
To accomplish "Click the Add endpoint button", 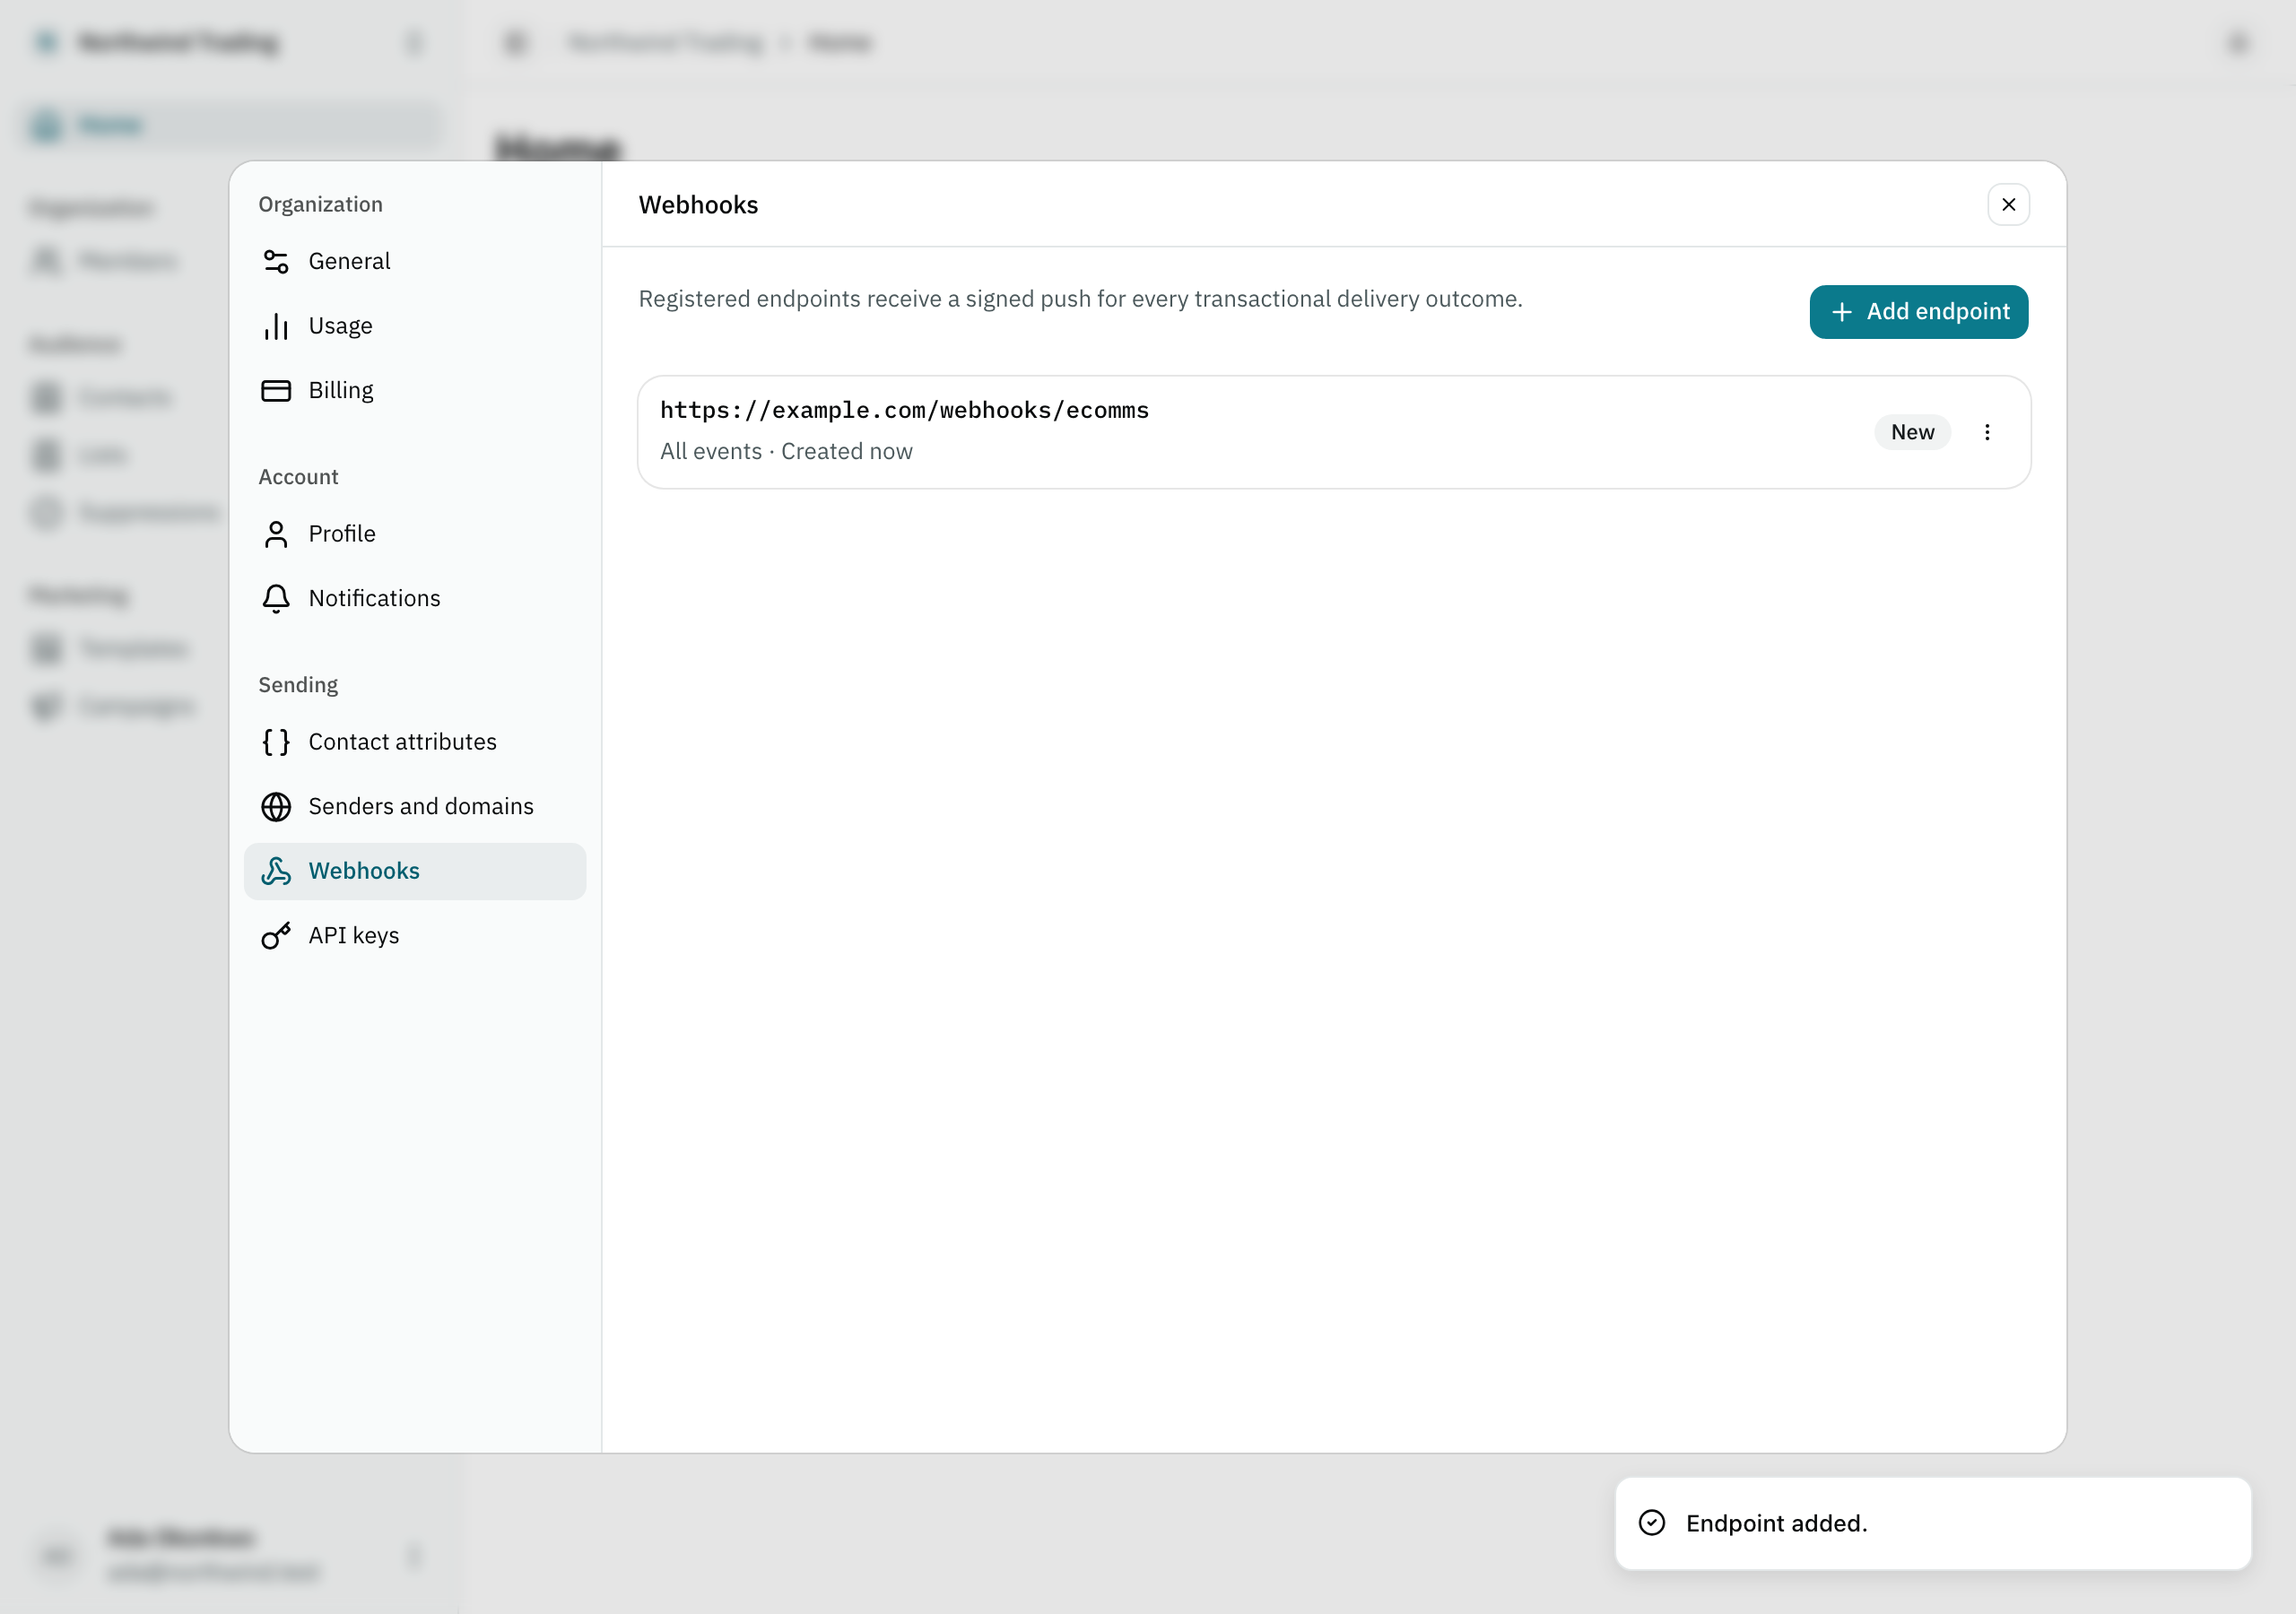I will pos(1918,312).
